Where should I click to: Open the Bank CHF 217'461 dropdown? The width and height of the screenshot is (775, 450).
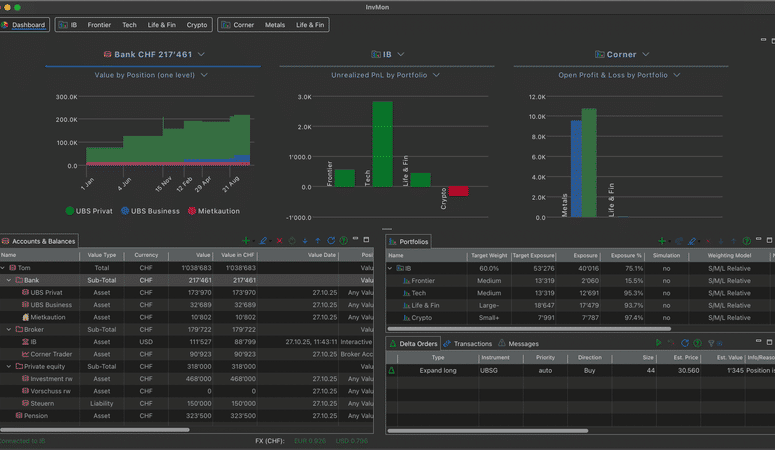(x=153, y=54)
